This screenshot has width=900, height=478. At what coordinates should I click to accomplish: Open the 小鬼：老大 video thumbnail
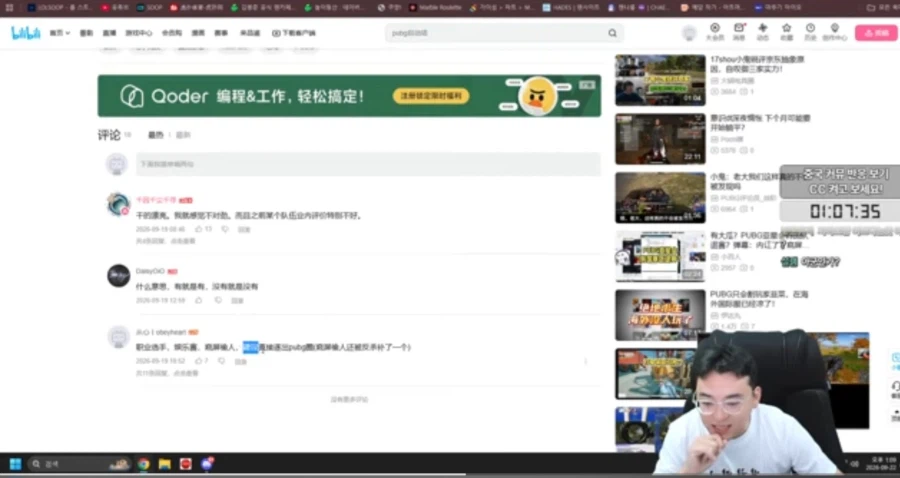660,197
